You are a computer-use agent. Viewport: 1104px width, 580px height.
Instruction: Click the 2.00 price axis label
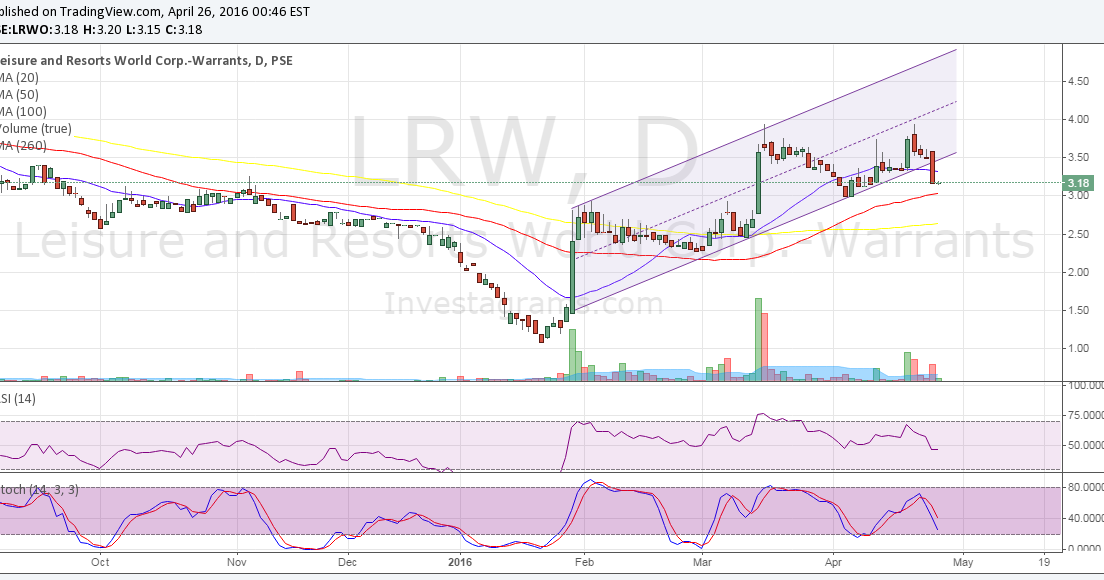tap(1079, 272)
